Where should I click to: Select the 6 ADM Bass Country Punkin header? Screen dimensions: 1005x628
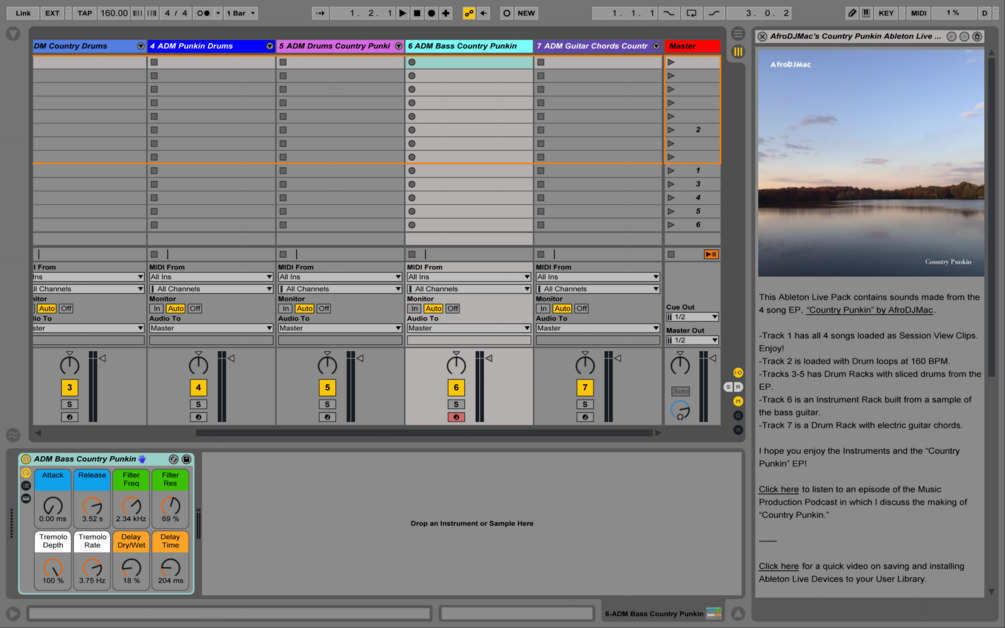coord(469,46)
